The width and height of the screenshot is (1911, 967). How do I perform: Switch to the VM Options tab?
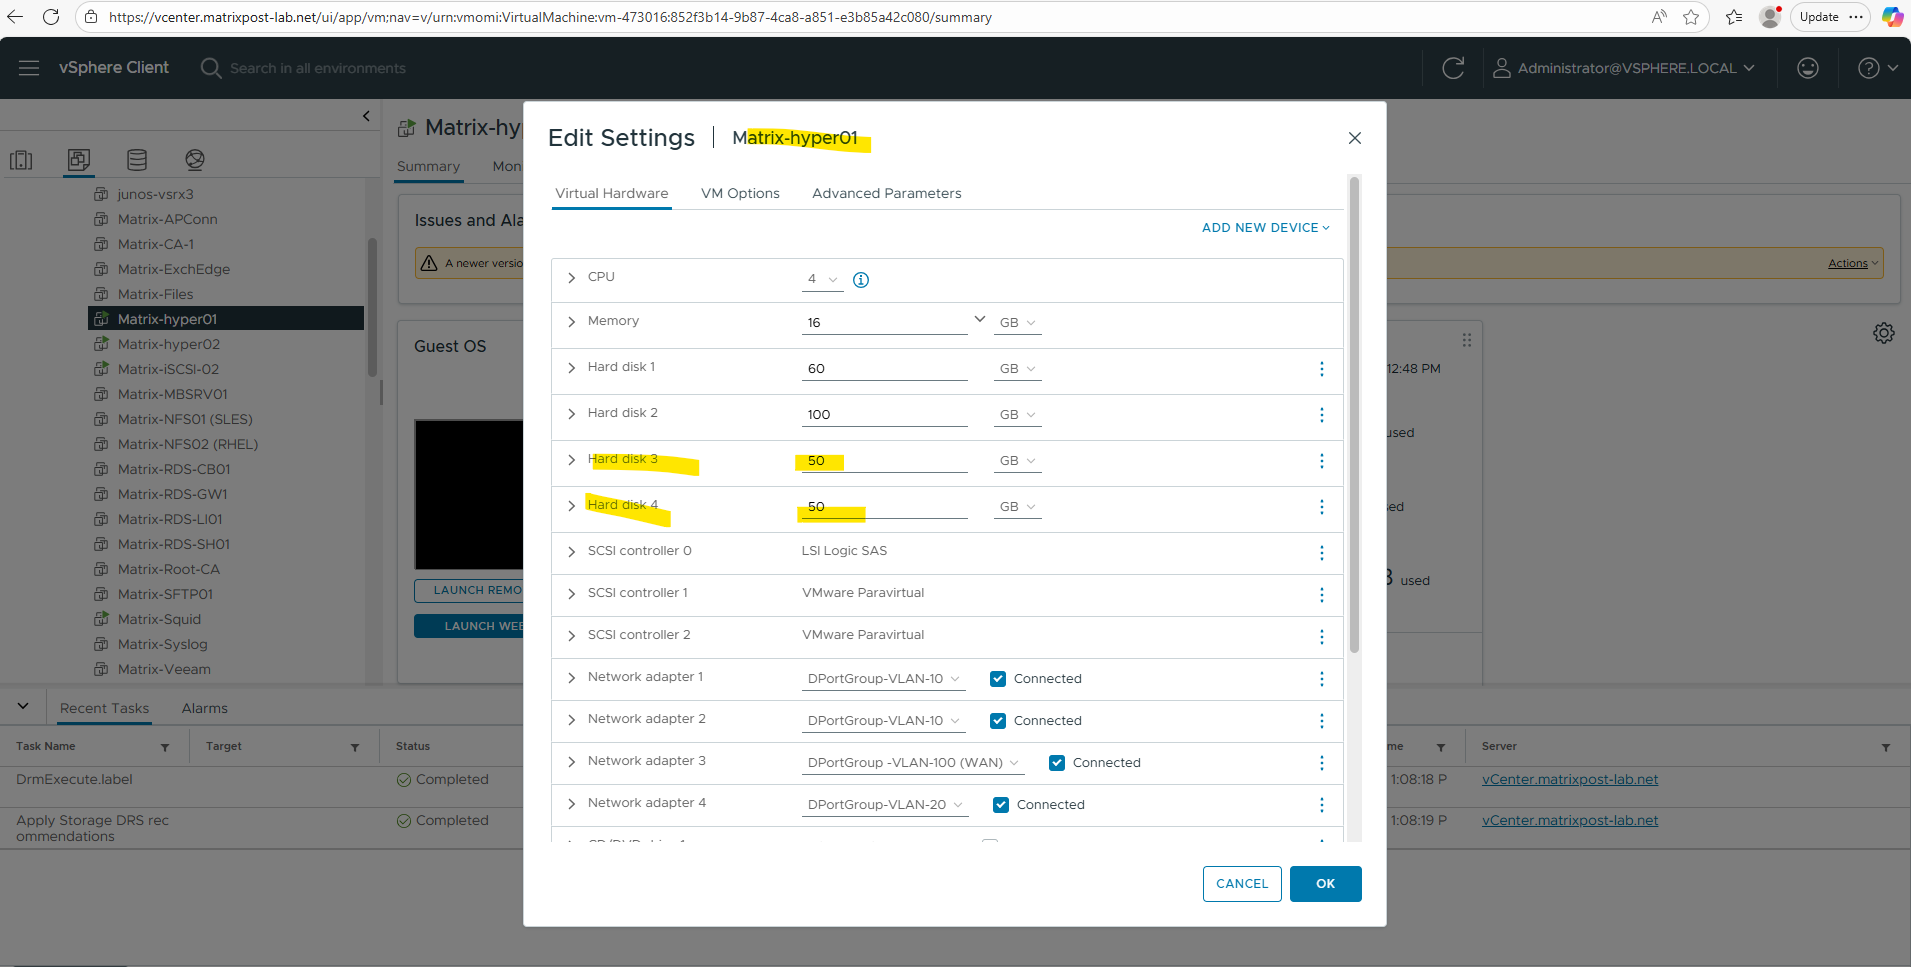tap(740, 194)
